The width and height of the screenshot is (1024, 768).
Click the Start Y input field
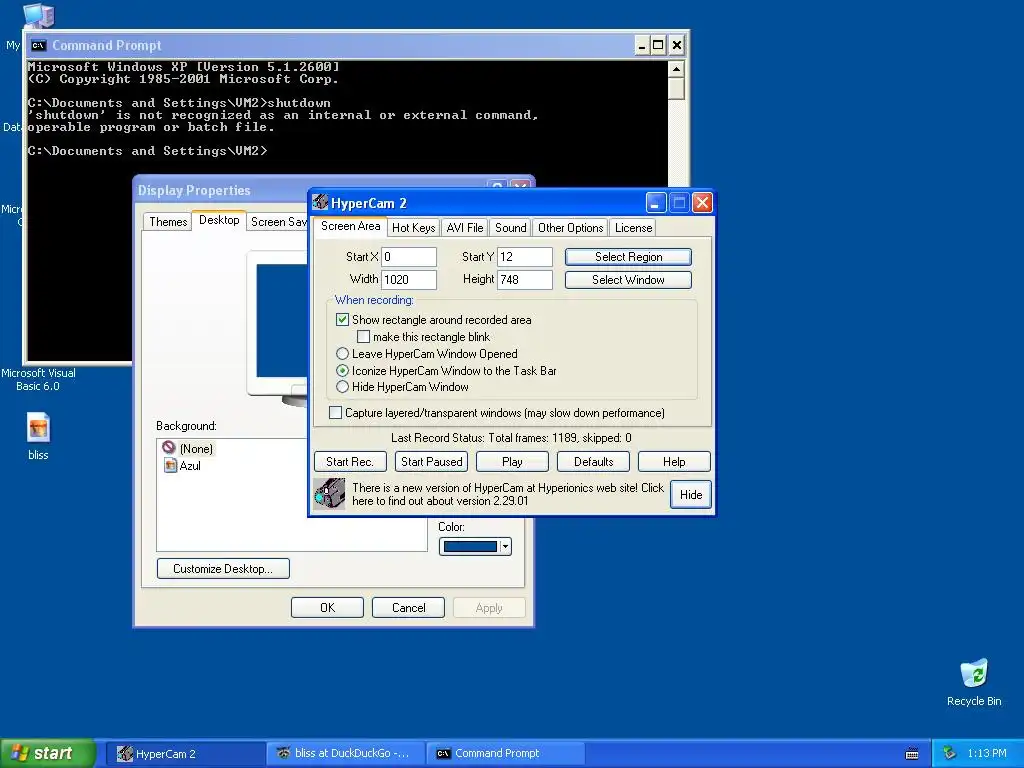pos(524,257)
